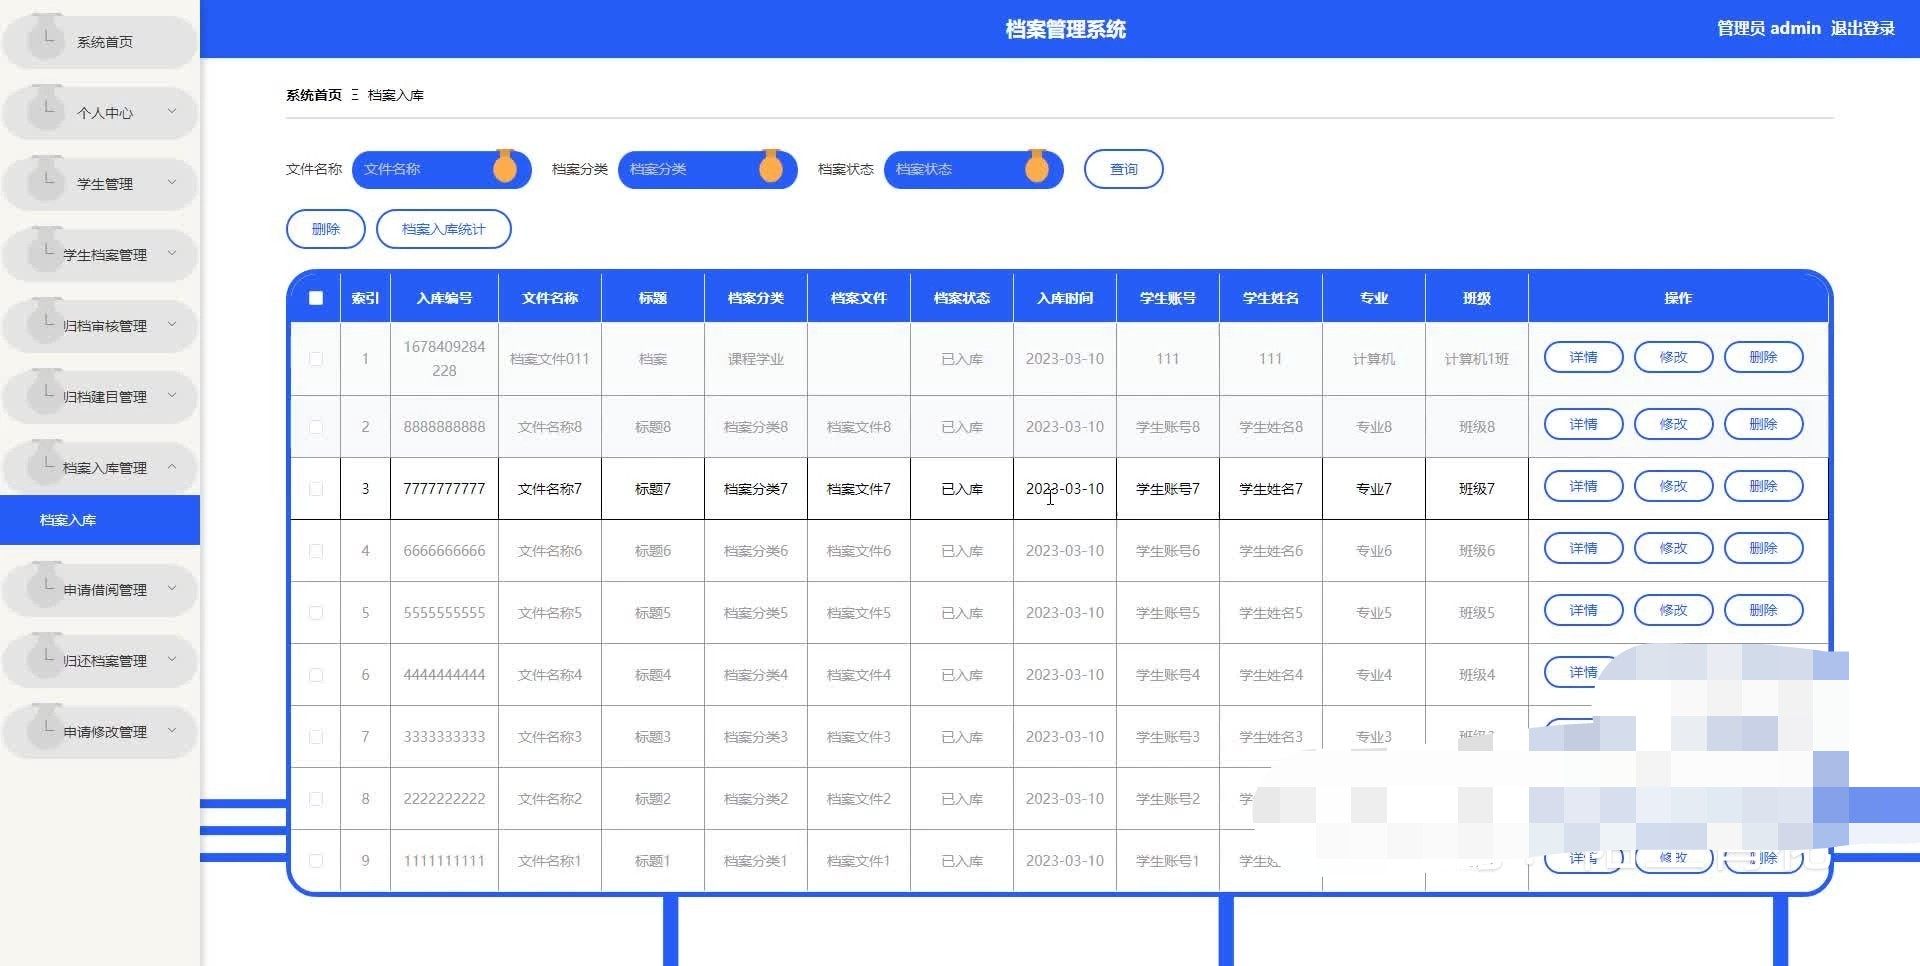Expand the 学生档案管理 chevron

click(172, 253)
